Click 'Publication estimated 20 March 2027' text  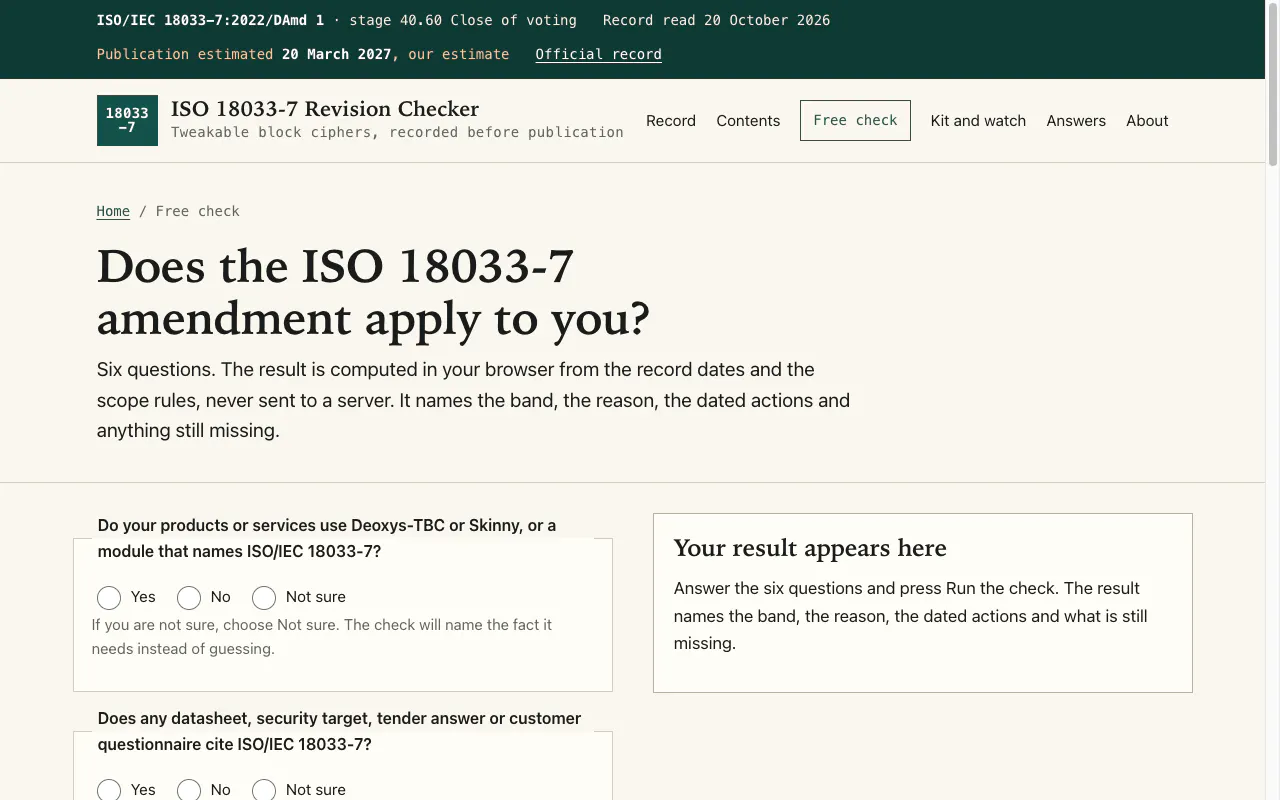(244, 54)
